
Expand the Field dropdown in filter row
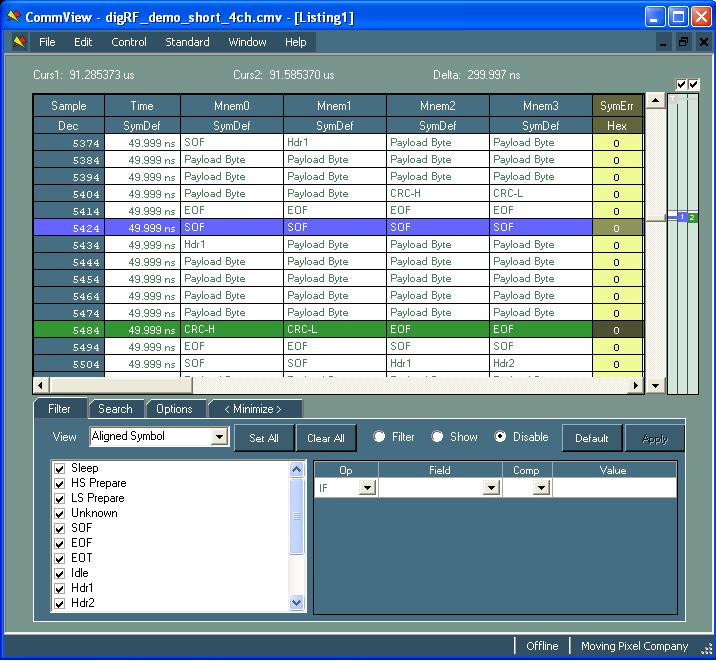[491, 488]
